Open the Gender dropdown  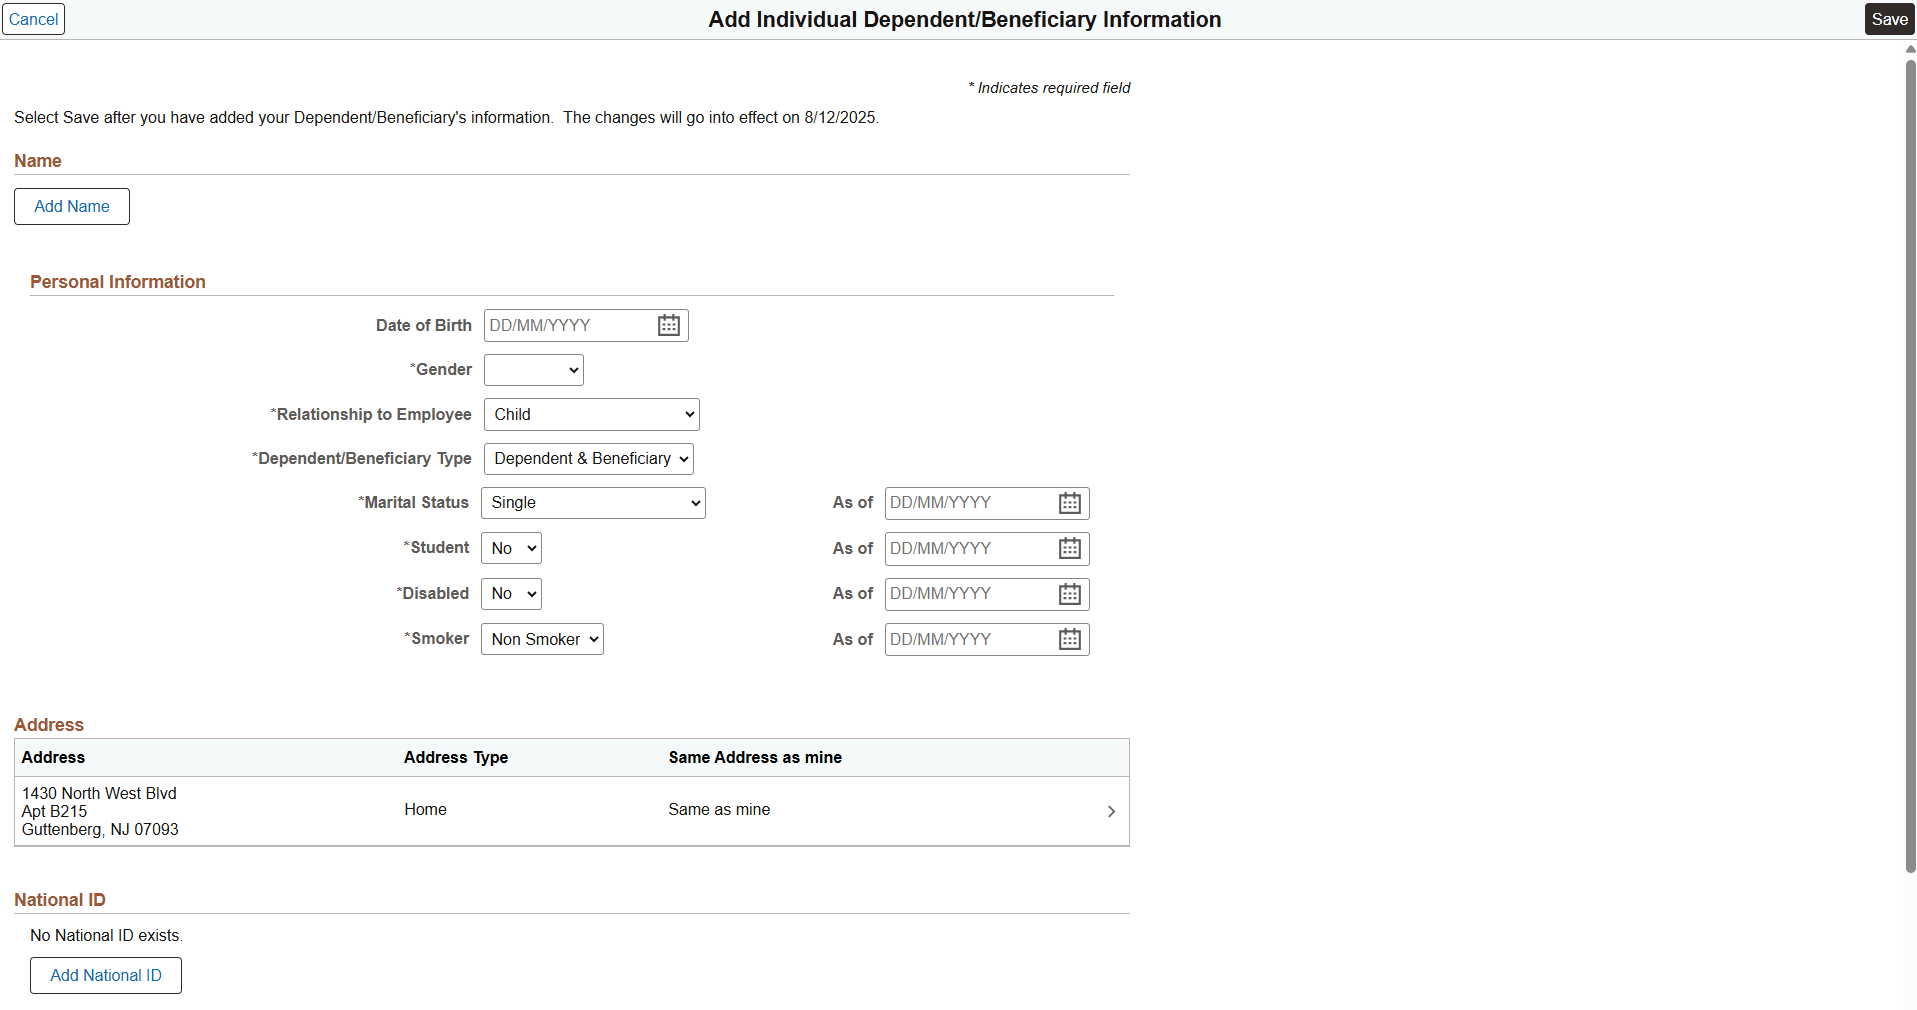coord(532,369)
